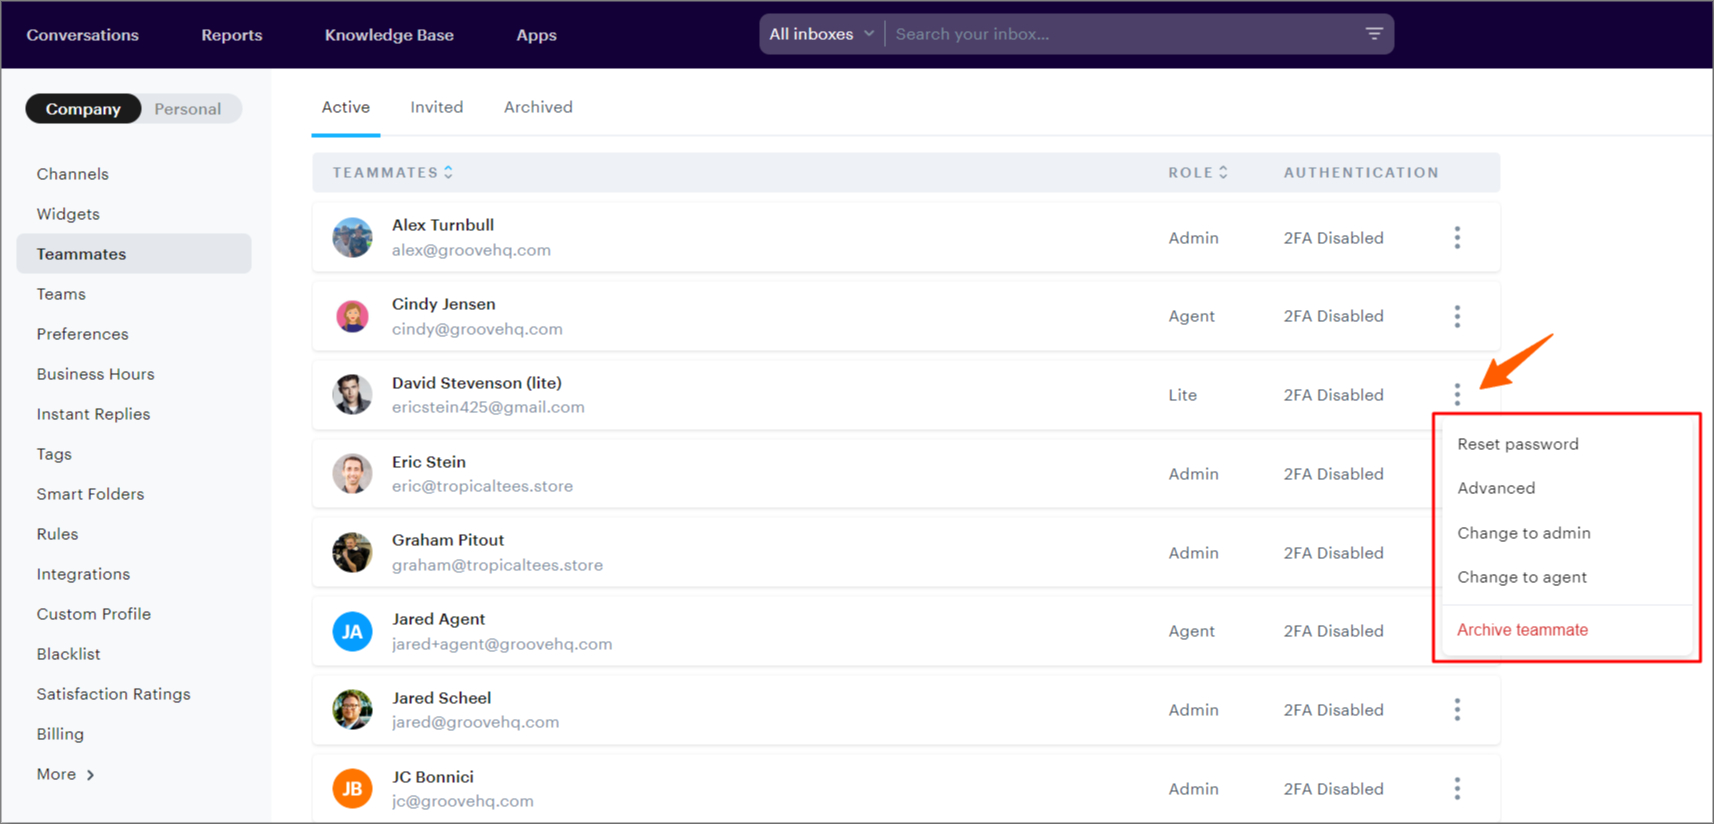Open Rules in the sidebar
1714x824 pixels.
pos(58,534)
